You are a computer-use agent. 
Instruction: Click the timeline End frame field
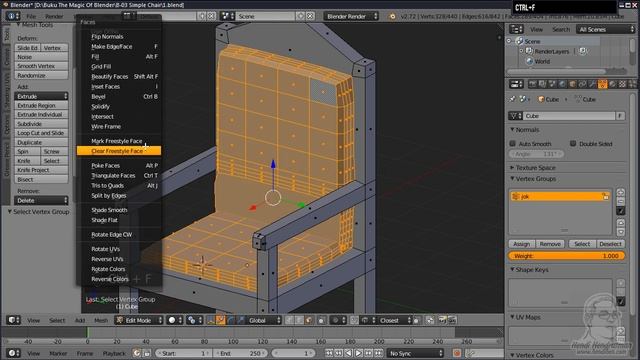click(241, 353)
